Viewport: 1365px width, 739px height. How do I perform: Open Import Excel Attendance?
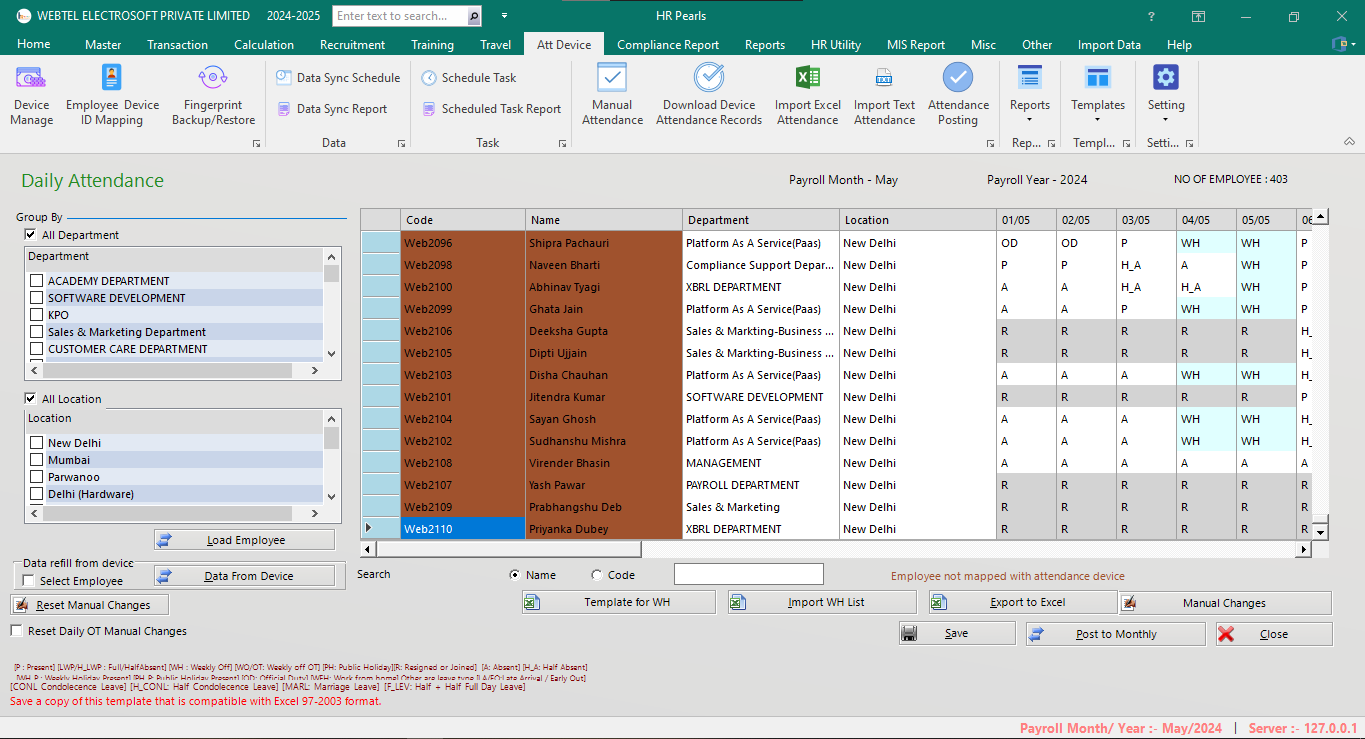[807, 92]
